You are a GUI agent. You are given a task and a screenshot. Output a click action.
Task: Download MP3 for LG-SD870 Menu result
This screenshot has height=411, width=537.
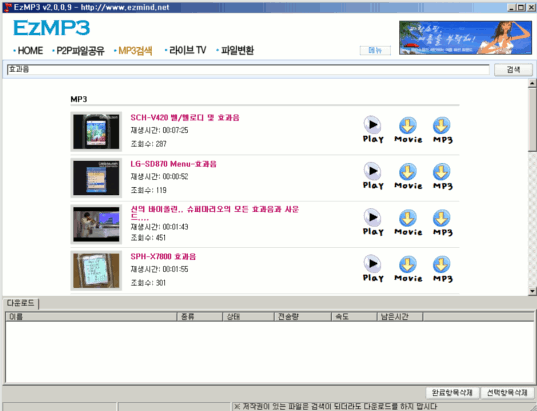442,176
